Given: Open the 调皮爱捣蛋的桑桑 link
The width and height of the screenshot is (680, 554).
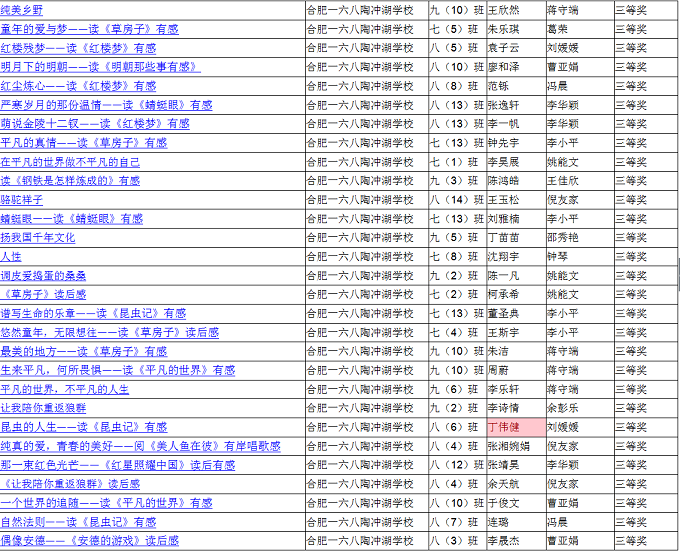Looking at the screenshot, I should tap(43, 276).
